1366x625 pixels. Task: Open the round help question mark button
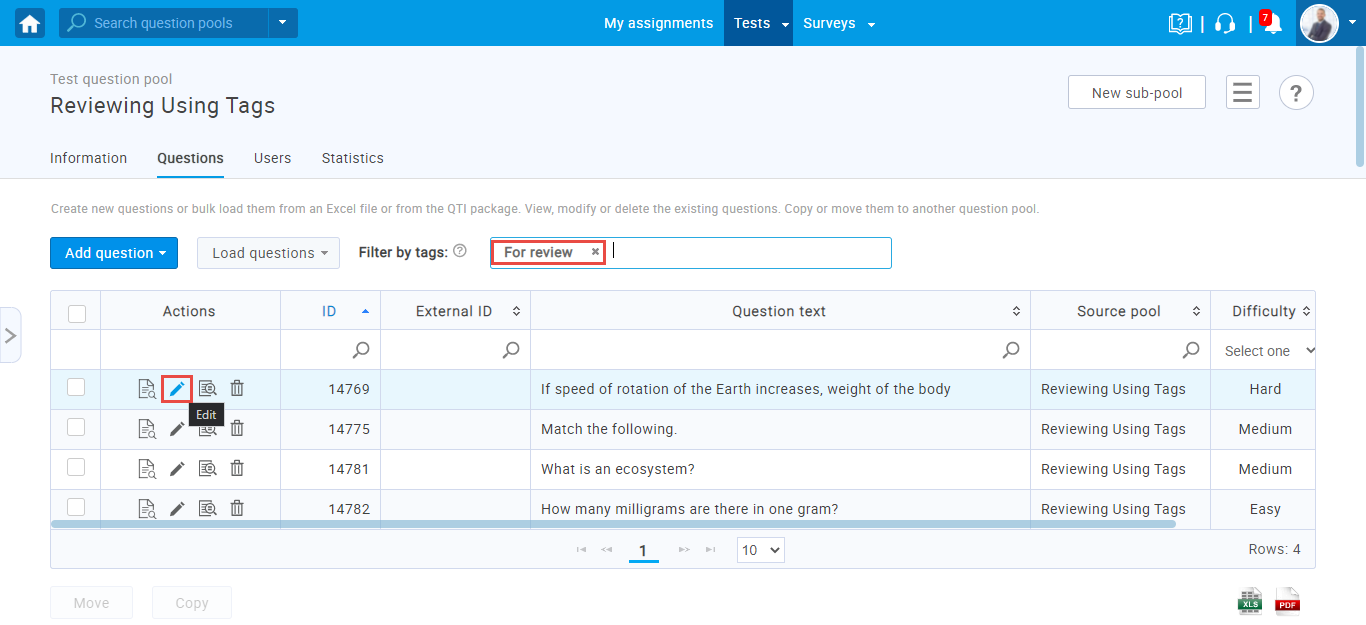pyautogui.click(x=1295, y=93)
